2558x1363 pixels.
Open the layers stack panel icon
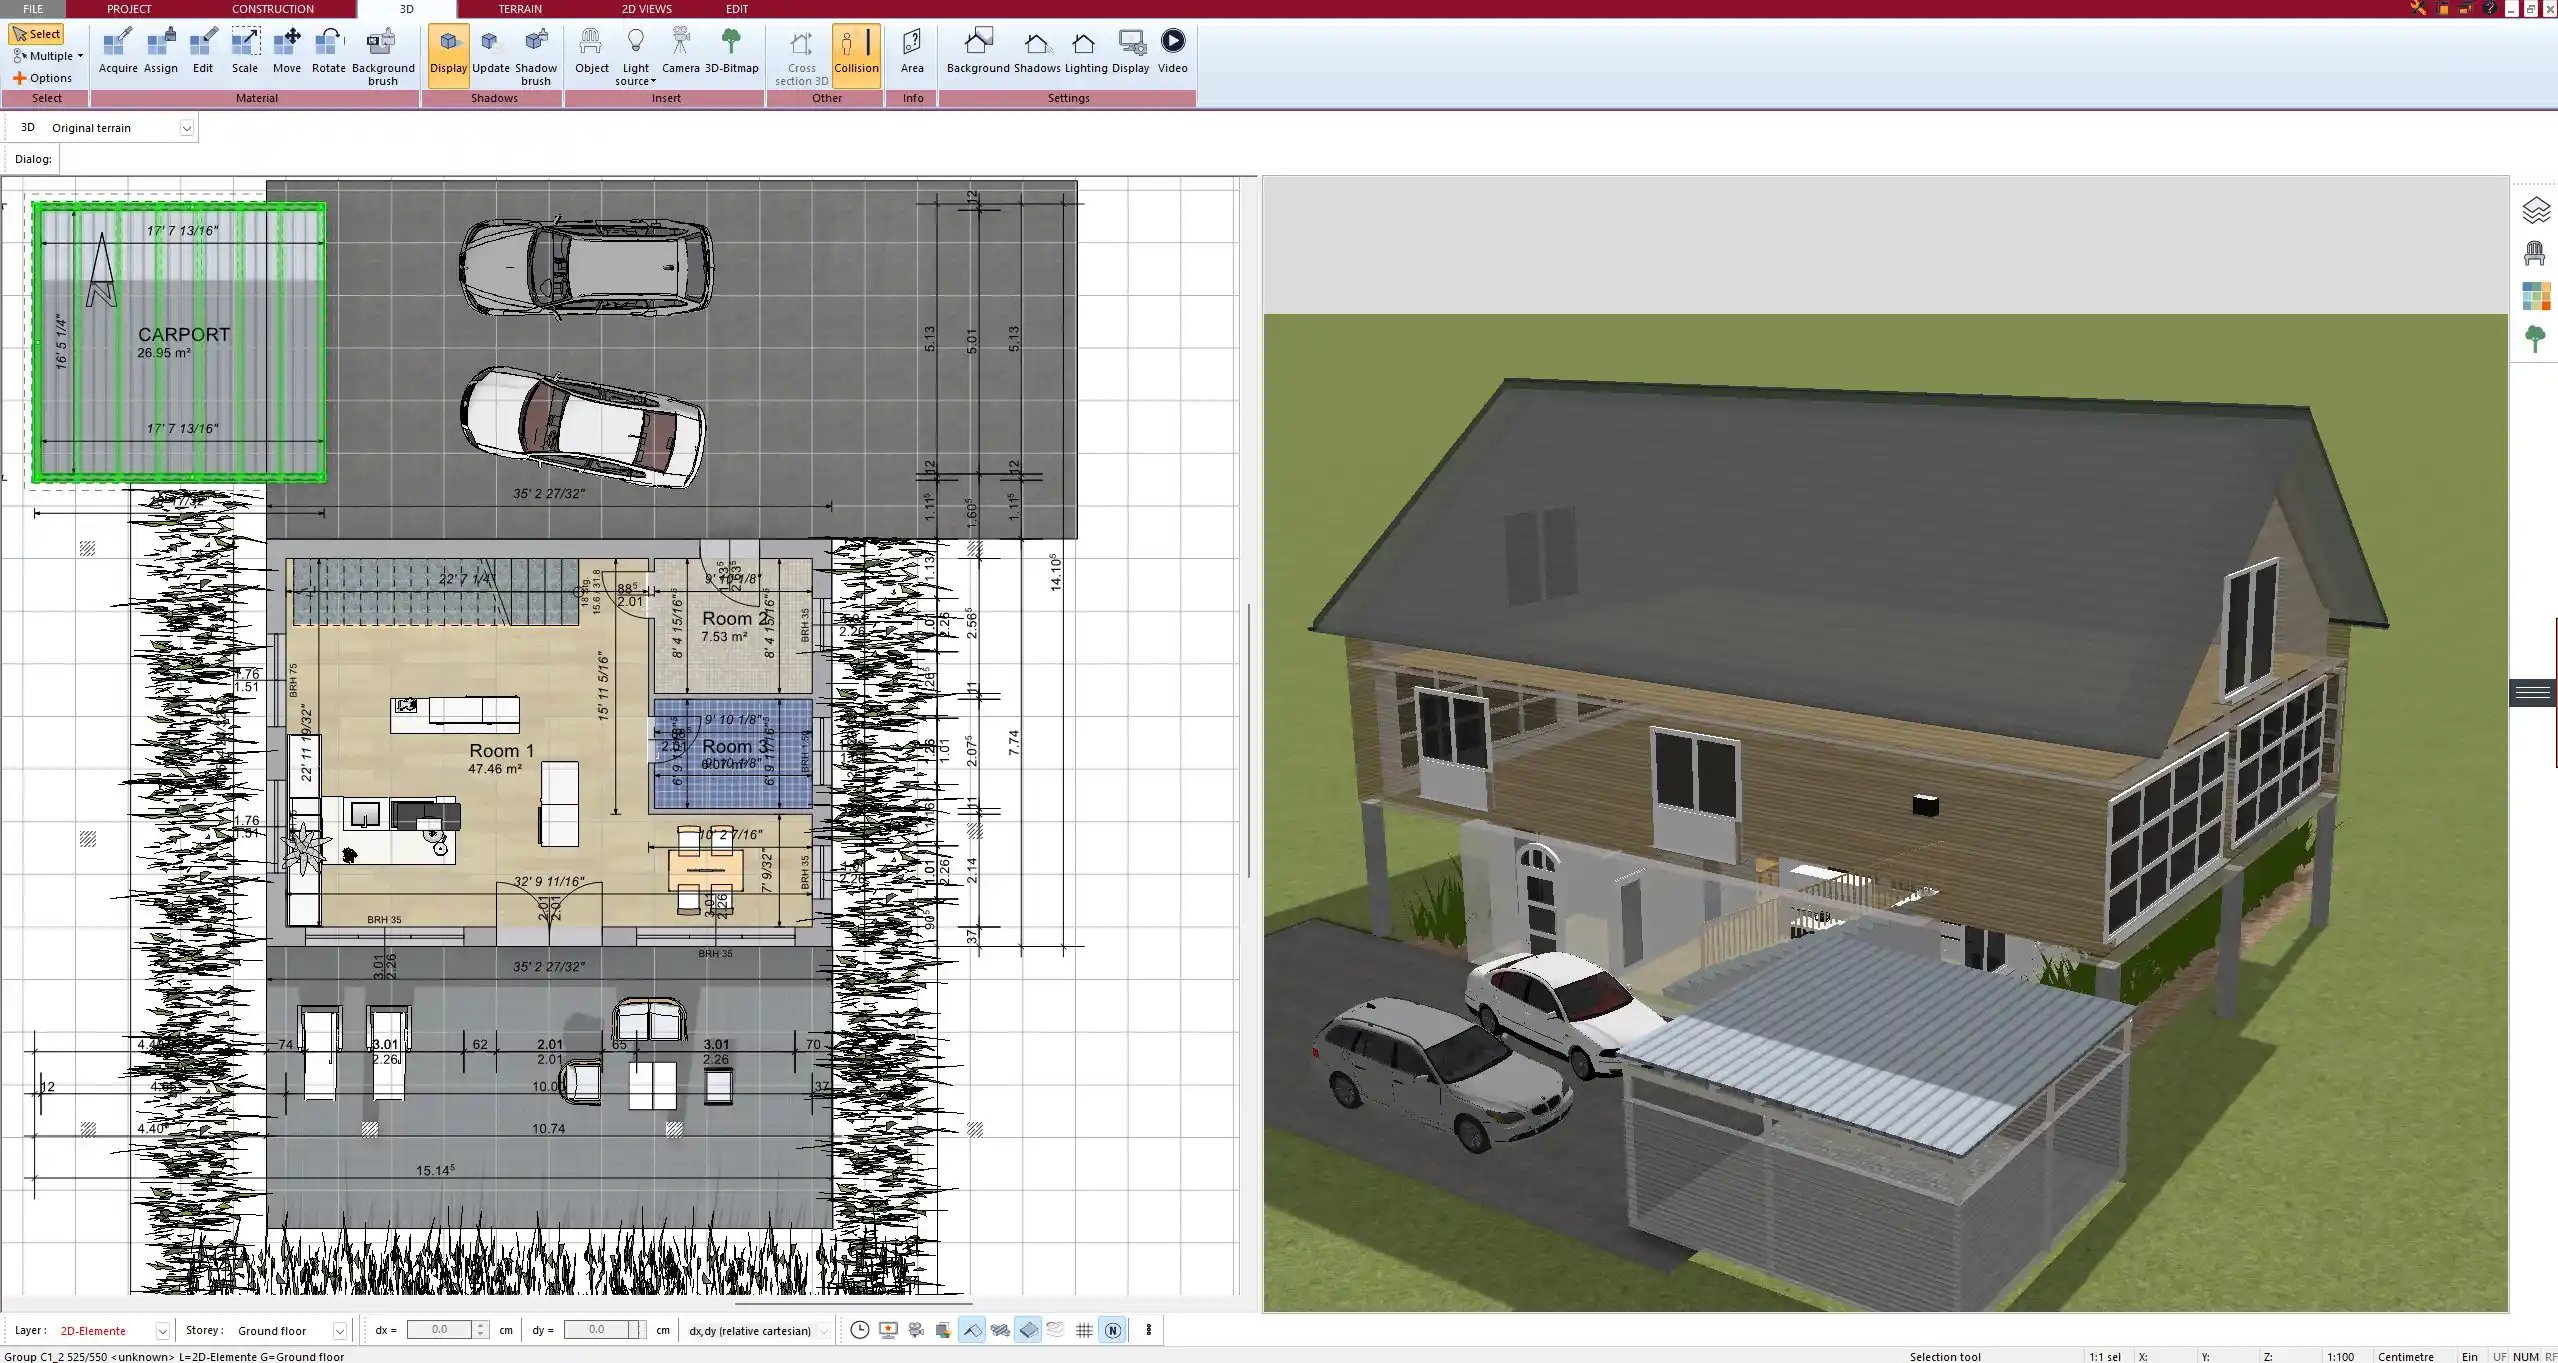(x=2535, y=210)
